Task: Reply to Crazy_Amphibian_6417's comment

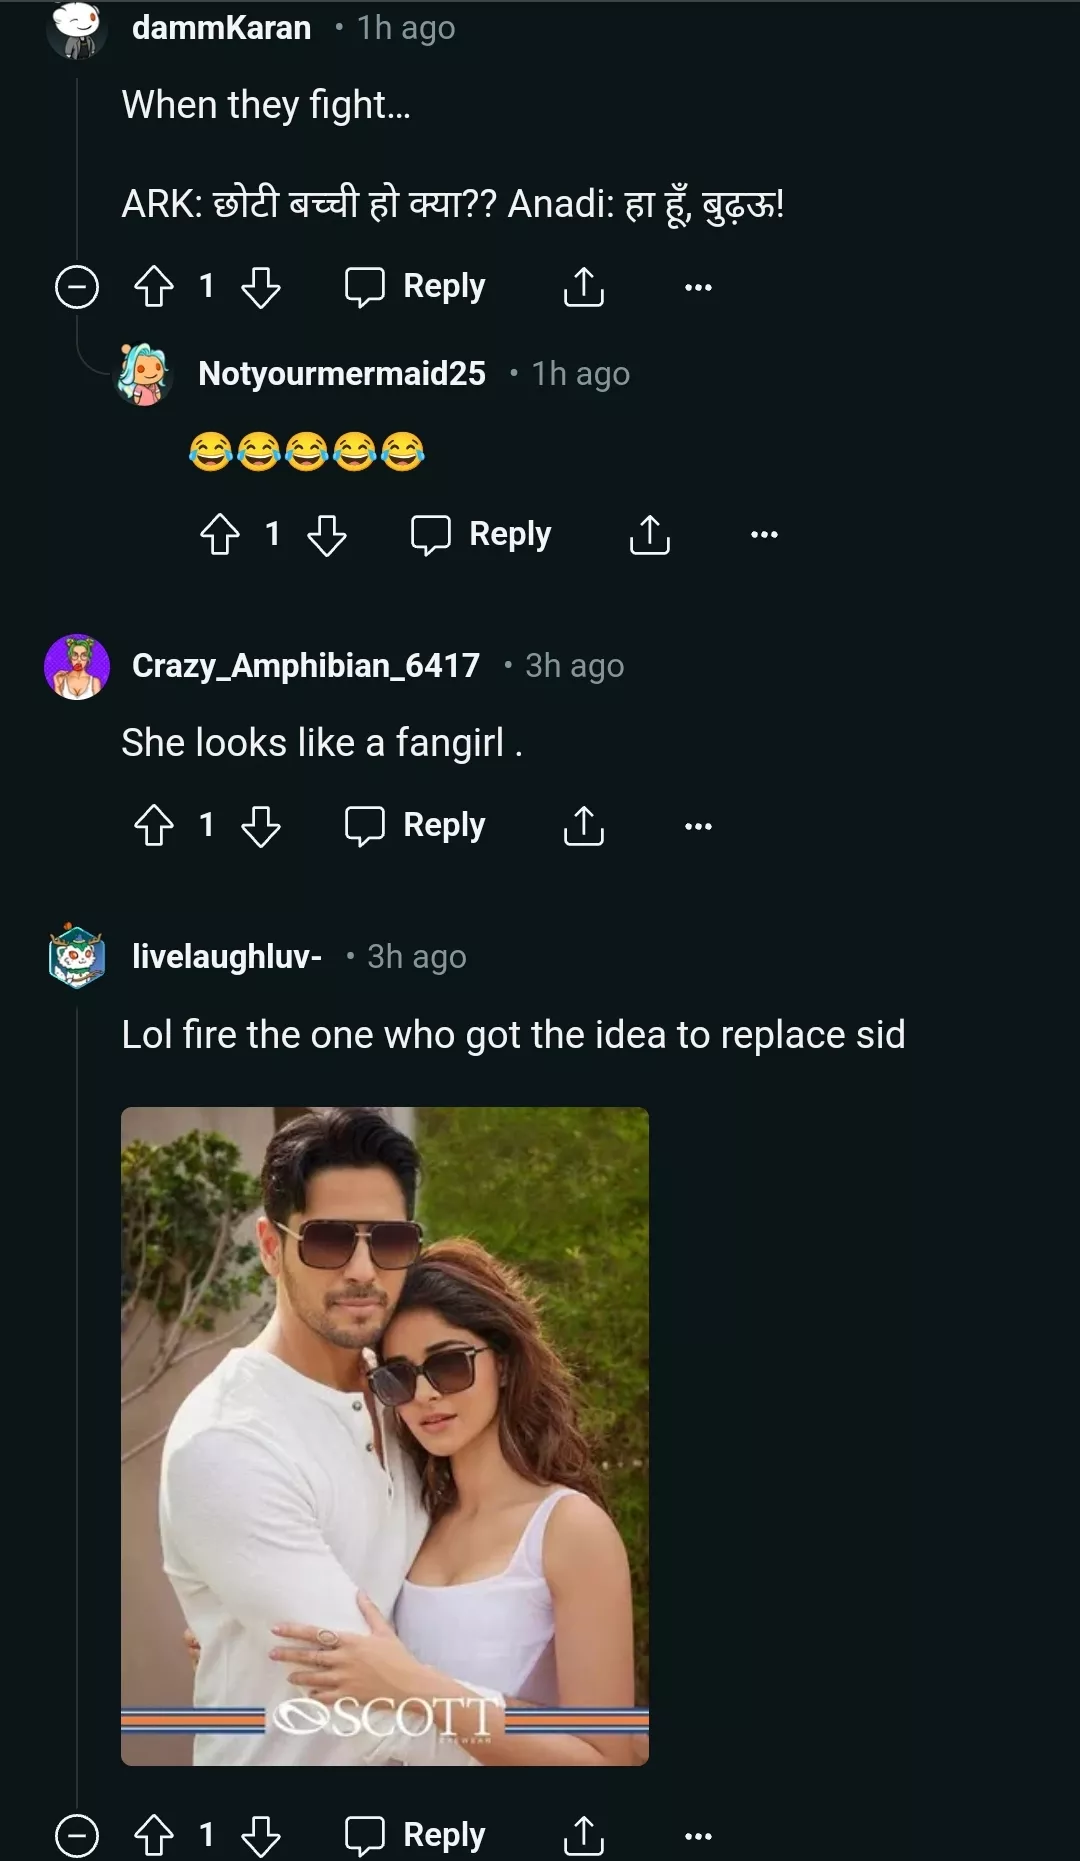Action: 415,826
